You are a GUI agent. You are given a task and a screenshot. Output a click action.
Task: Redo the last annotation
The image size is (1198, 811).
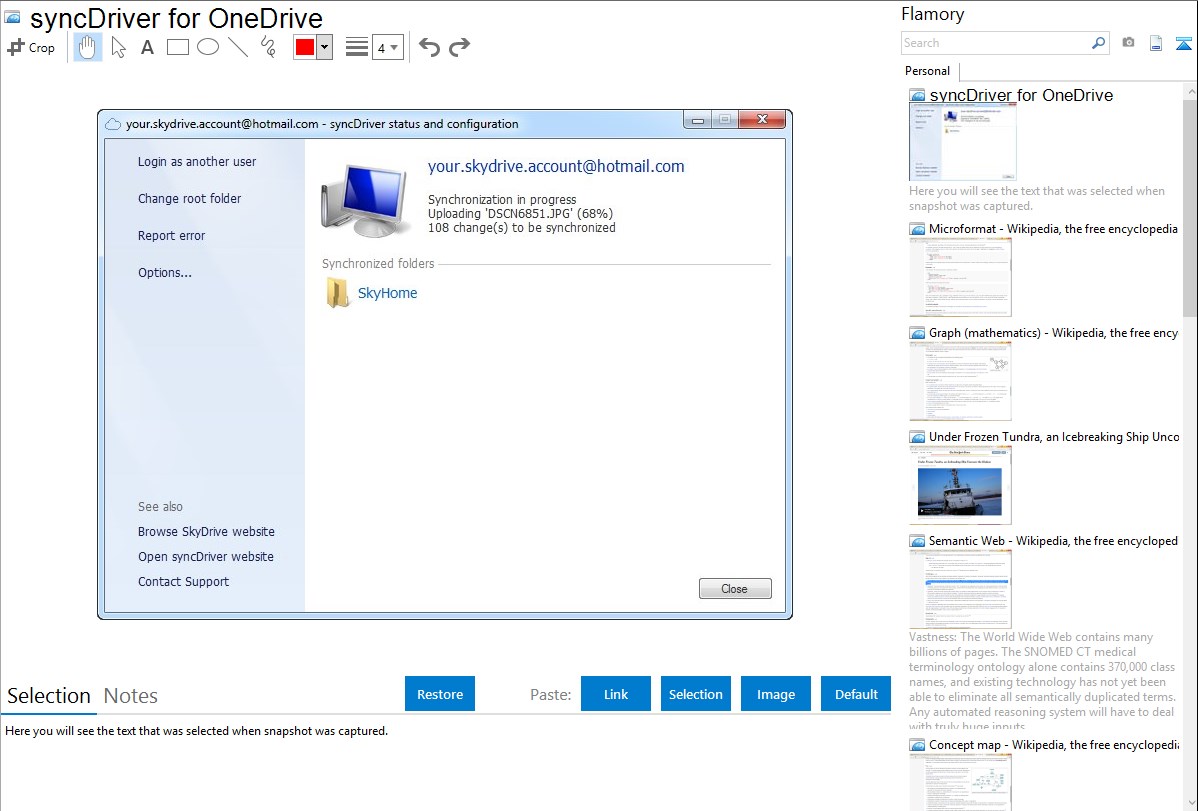459,47
